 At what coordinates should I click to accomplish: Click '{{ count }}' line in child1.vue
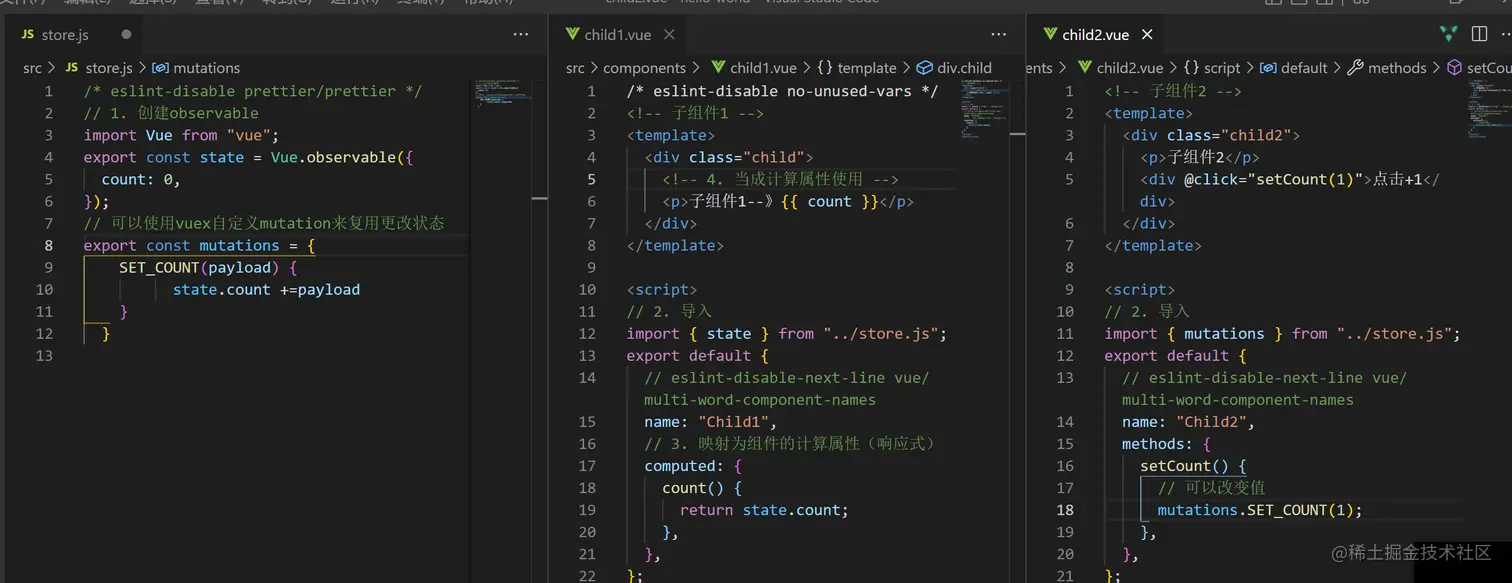[x=788, y=201]
